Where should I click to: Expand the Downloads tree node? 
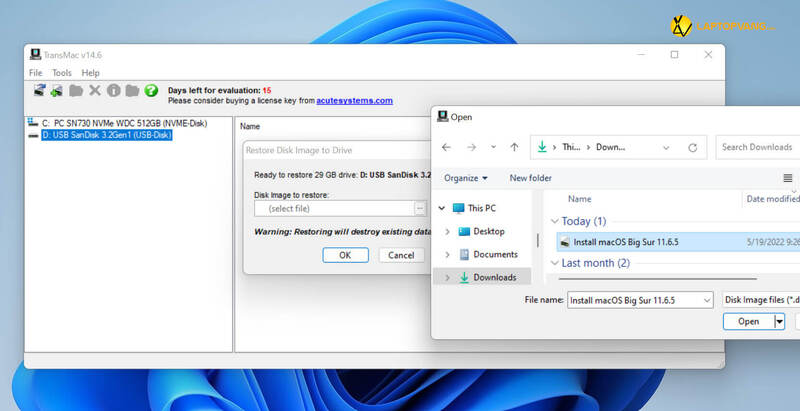tap(447, 277)
